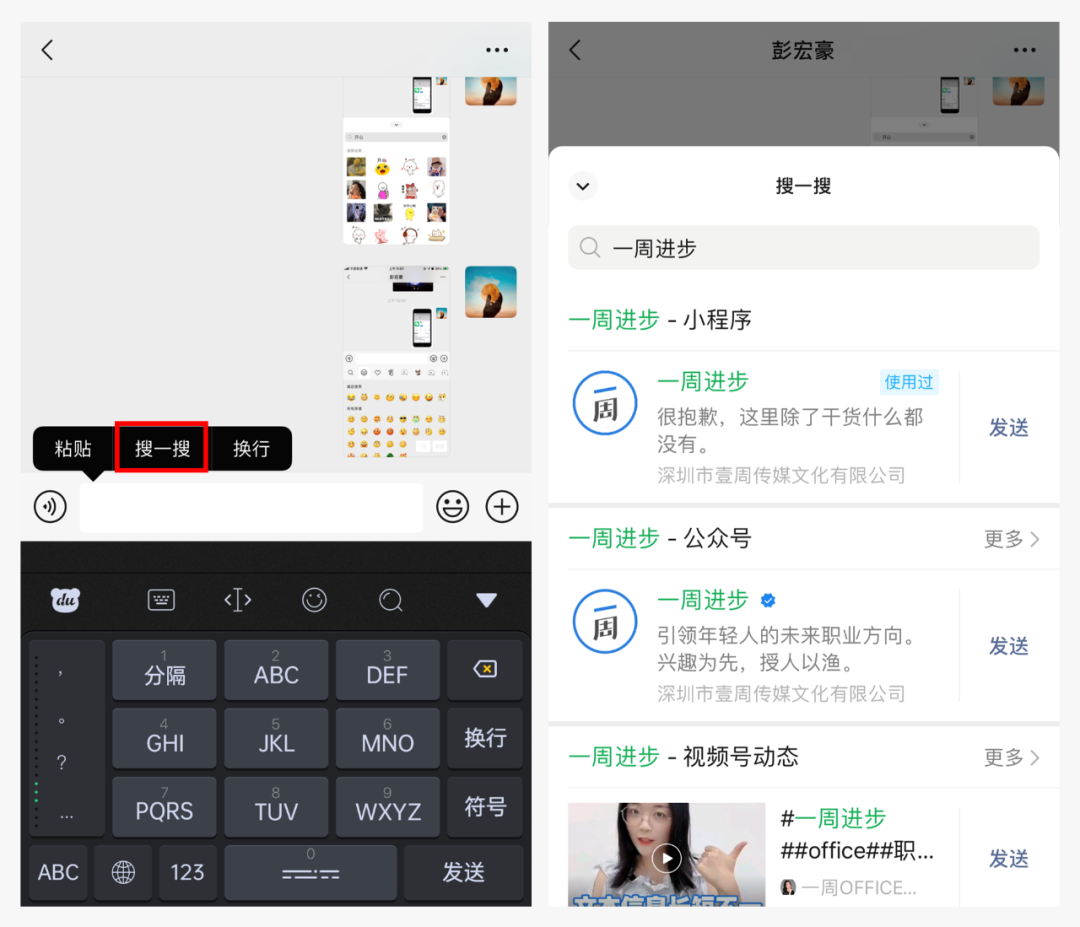Show 更多 视频号动态 results

click(x=1011, y=758)
